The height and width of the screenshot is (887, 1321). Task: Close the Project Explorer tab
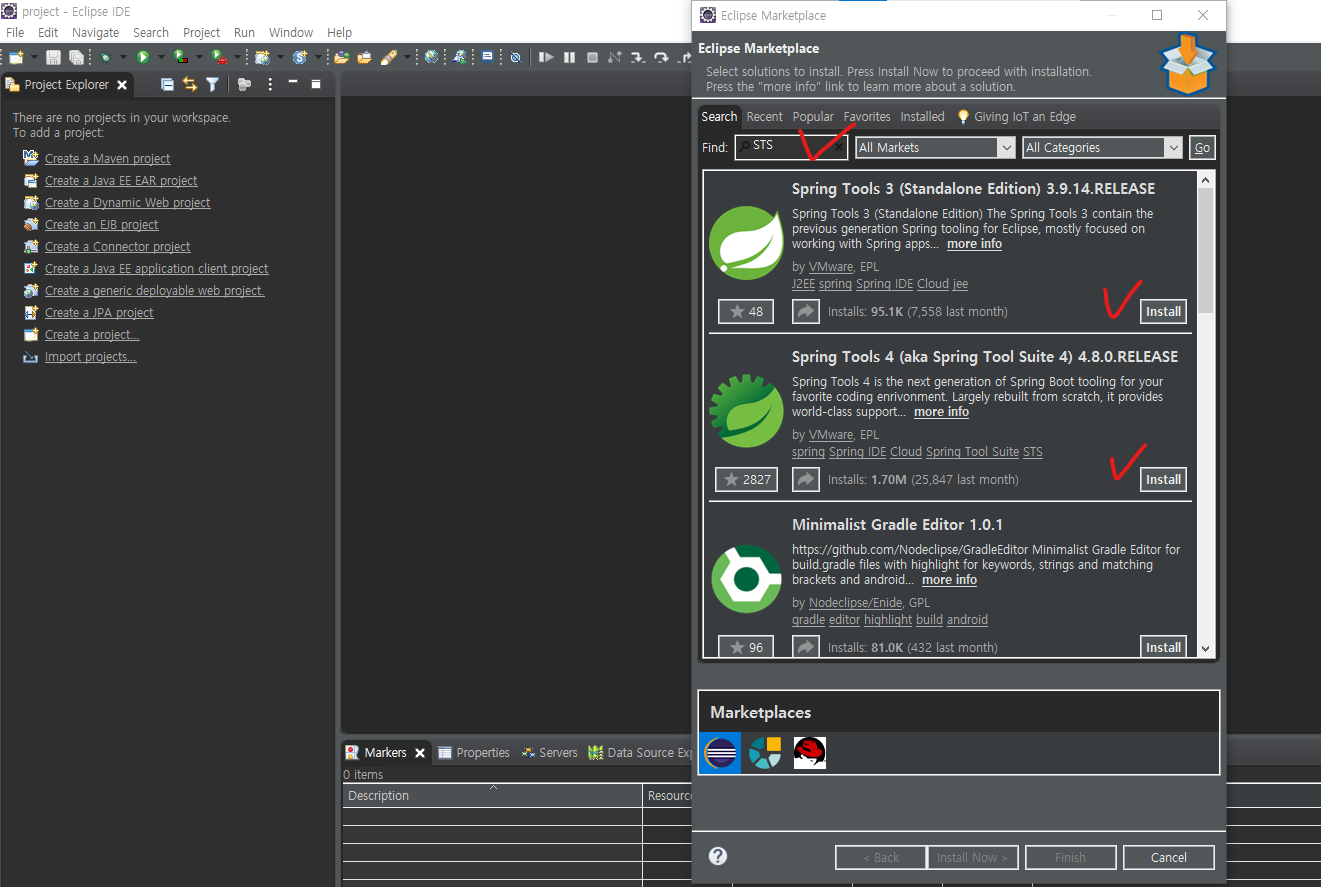[122, 85]
